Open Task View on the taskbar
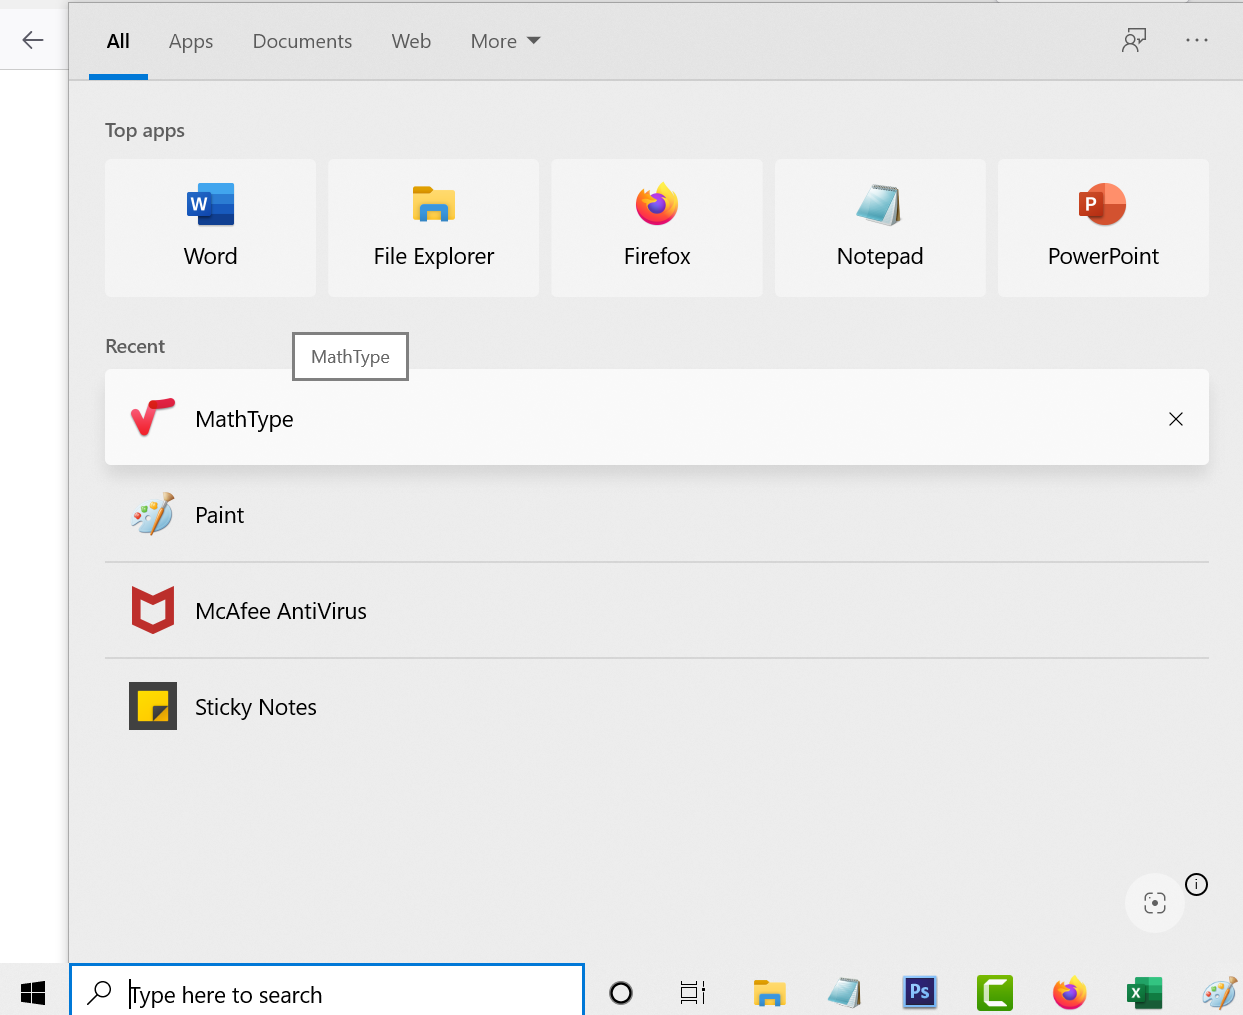 click(x=693, y=993)
